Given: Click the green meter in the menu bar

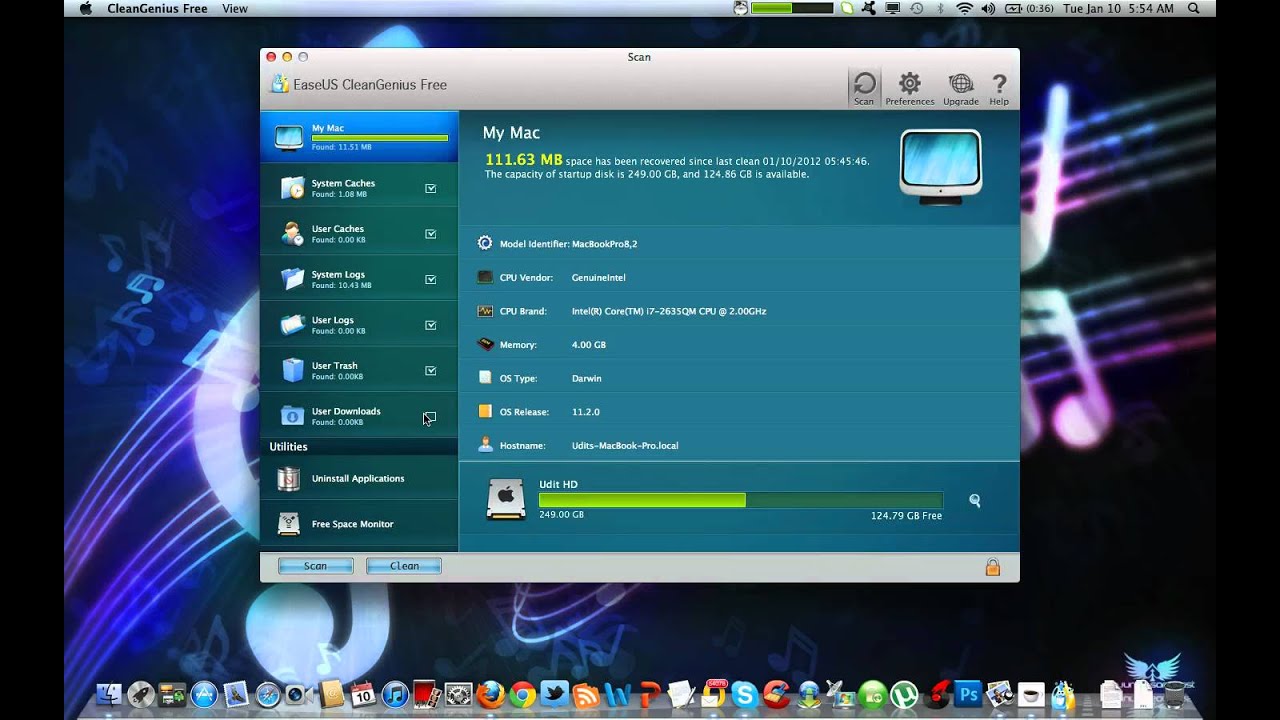Looking at the screenshot, I should 792,8.
